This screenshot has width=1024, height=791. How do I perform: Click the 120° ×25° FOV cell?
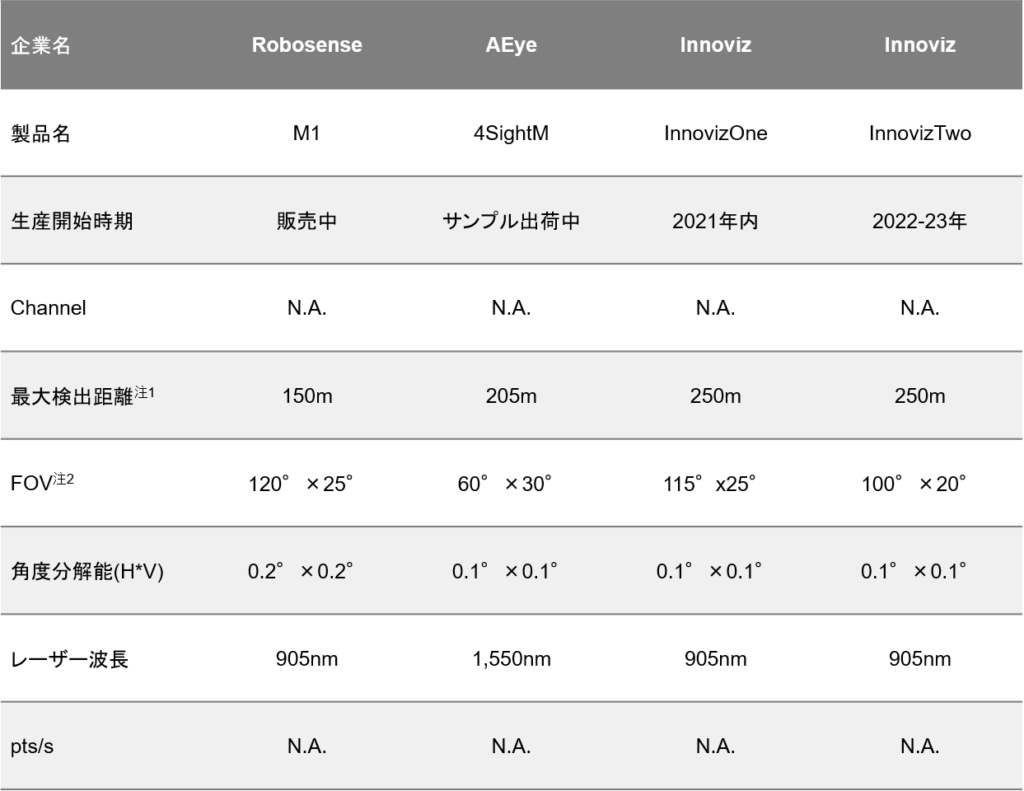[301, 484]
